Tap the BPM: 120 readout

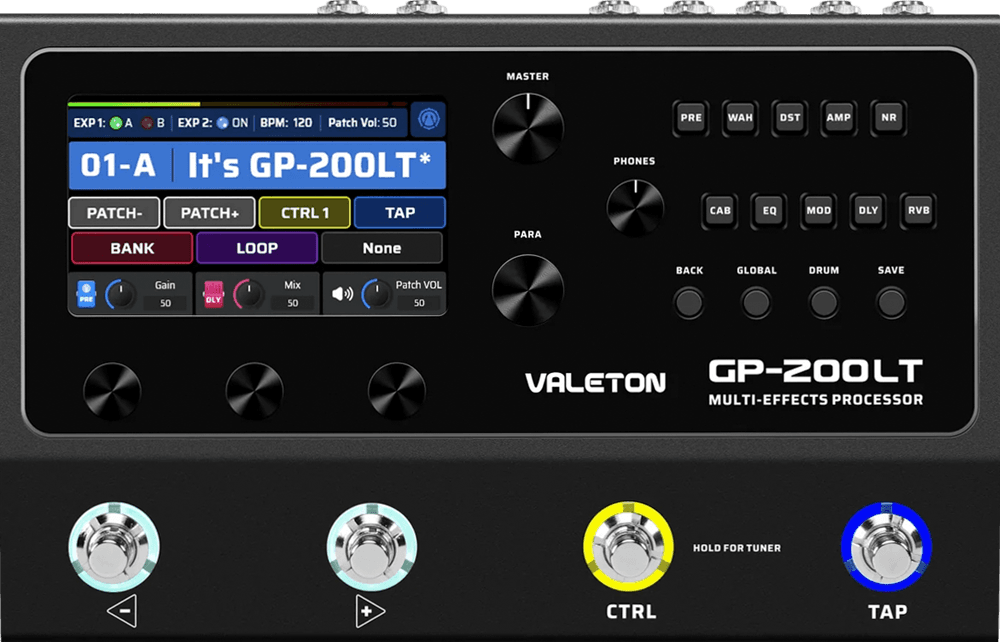pos(286,122)
